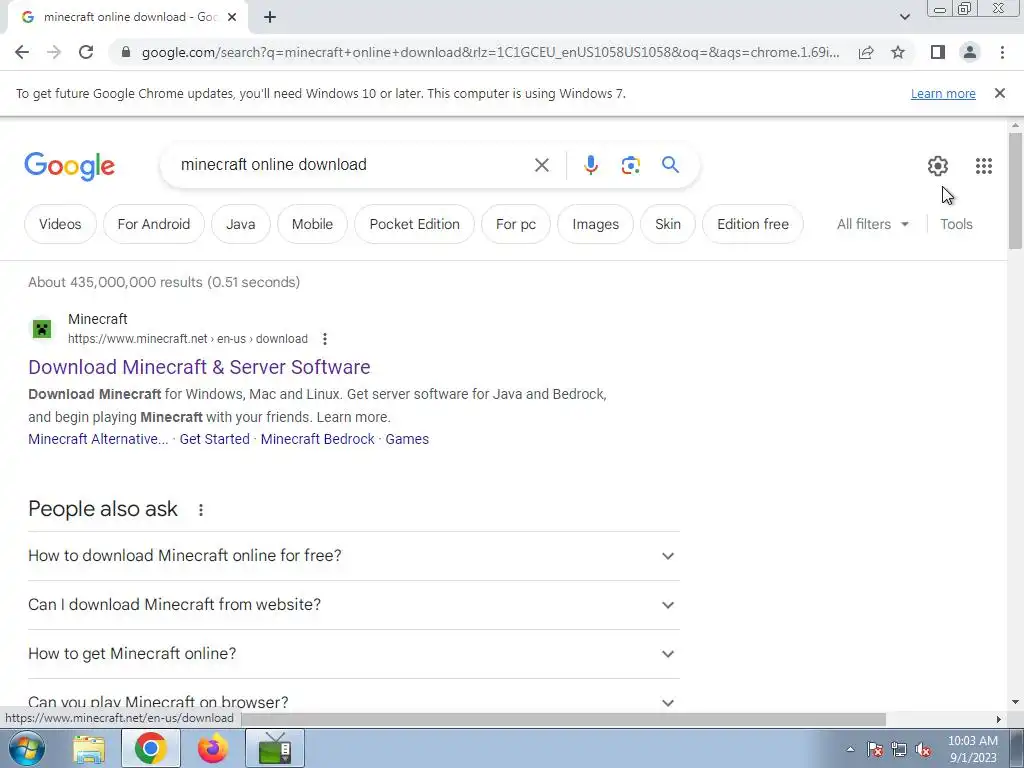Open Chrome's three-dot menu
The height and width of the screenshot is (768, 1024).
click(x=1002, y=52)
